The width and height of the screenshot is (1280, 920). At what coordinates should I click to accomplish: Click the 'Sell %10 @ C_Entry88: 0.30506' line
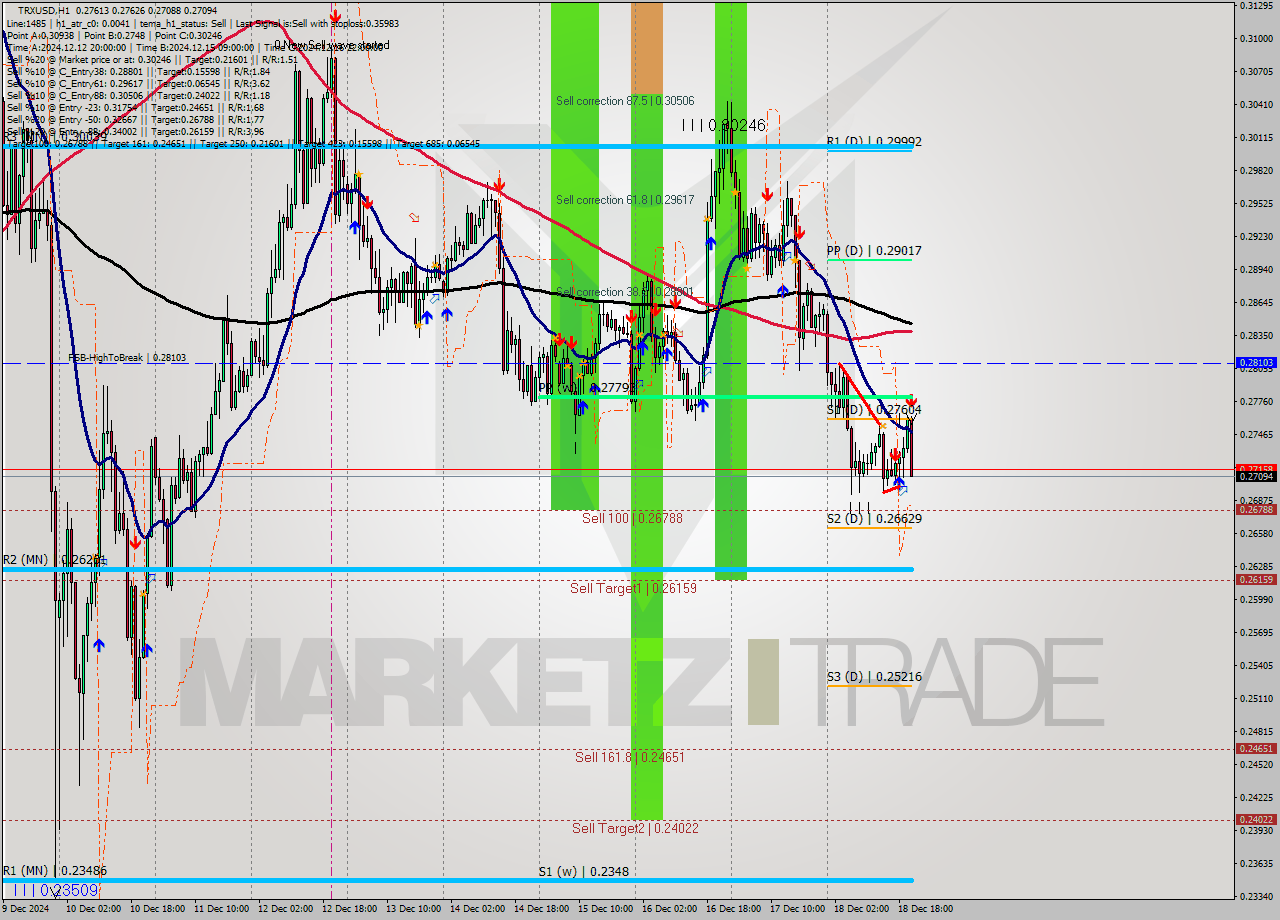tap(138, 95)
